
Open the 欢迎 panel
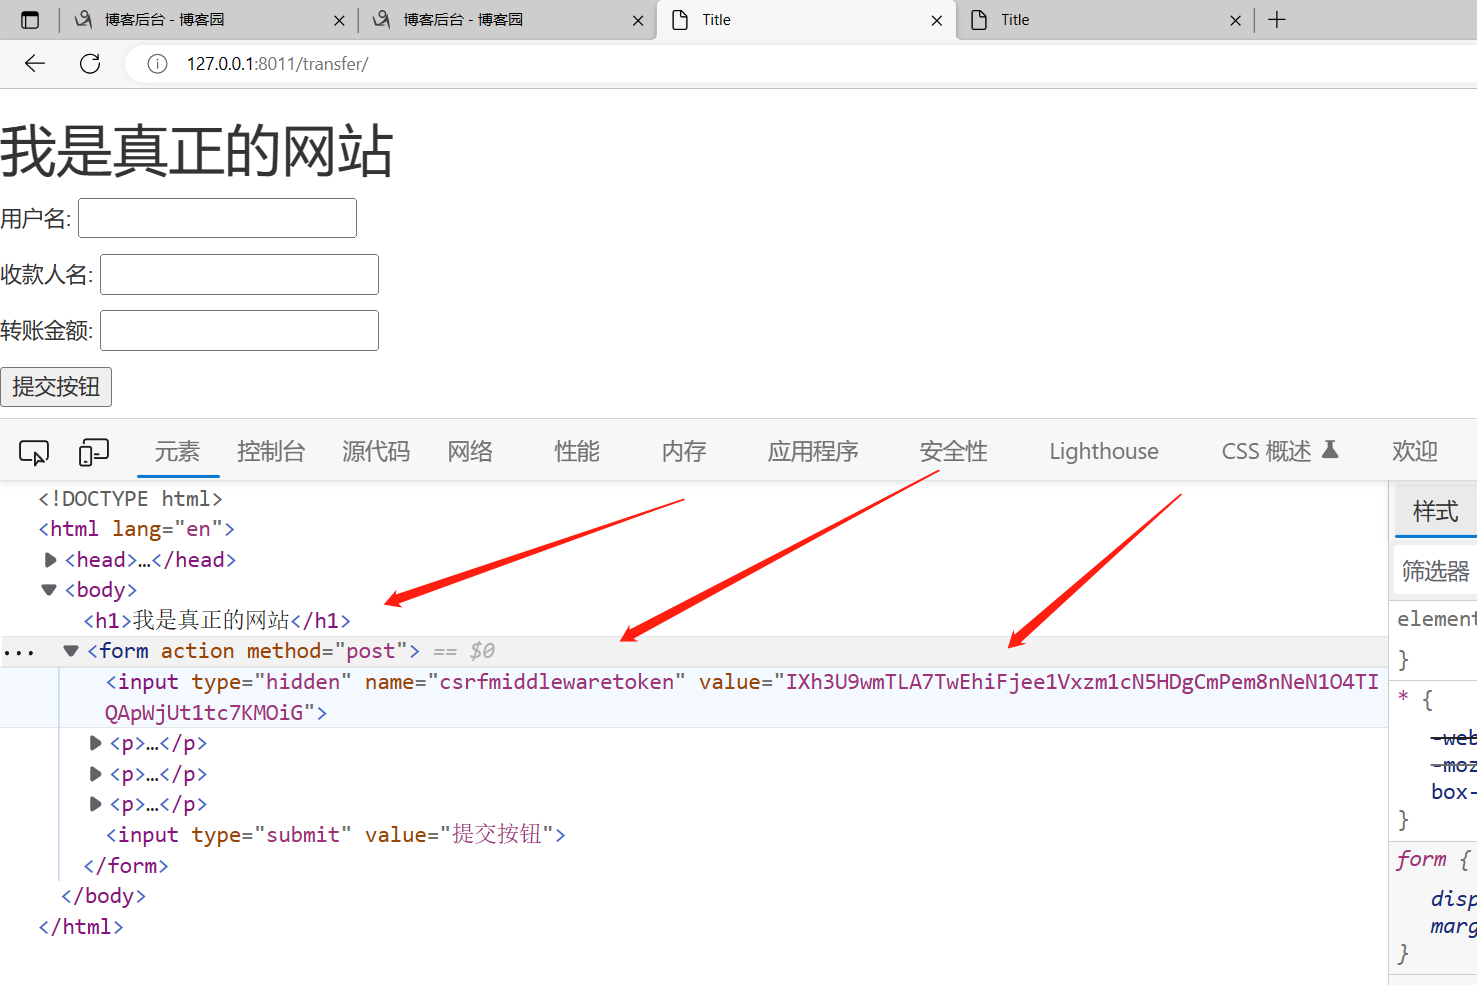tap(1415, 452)
